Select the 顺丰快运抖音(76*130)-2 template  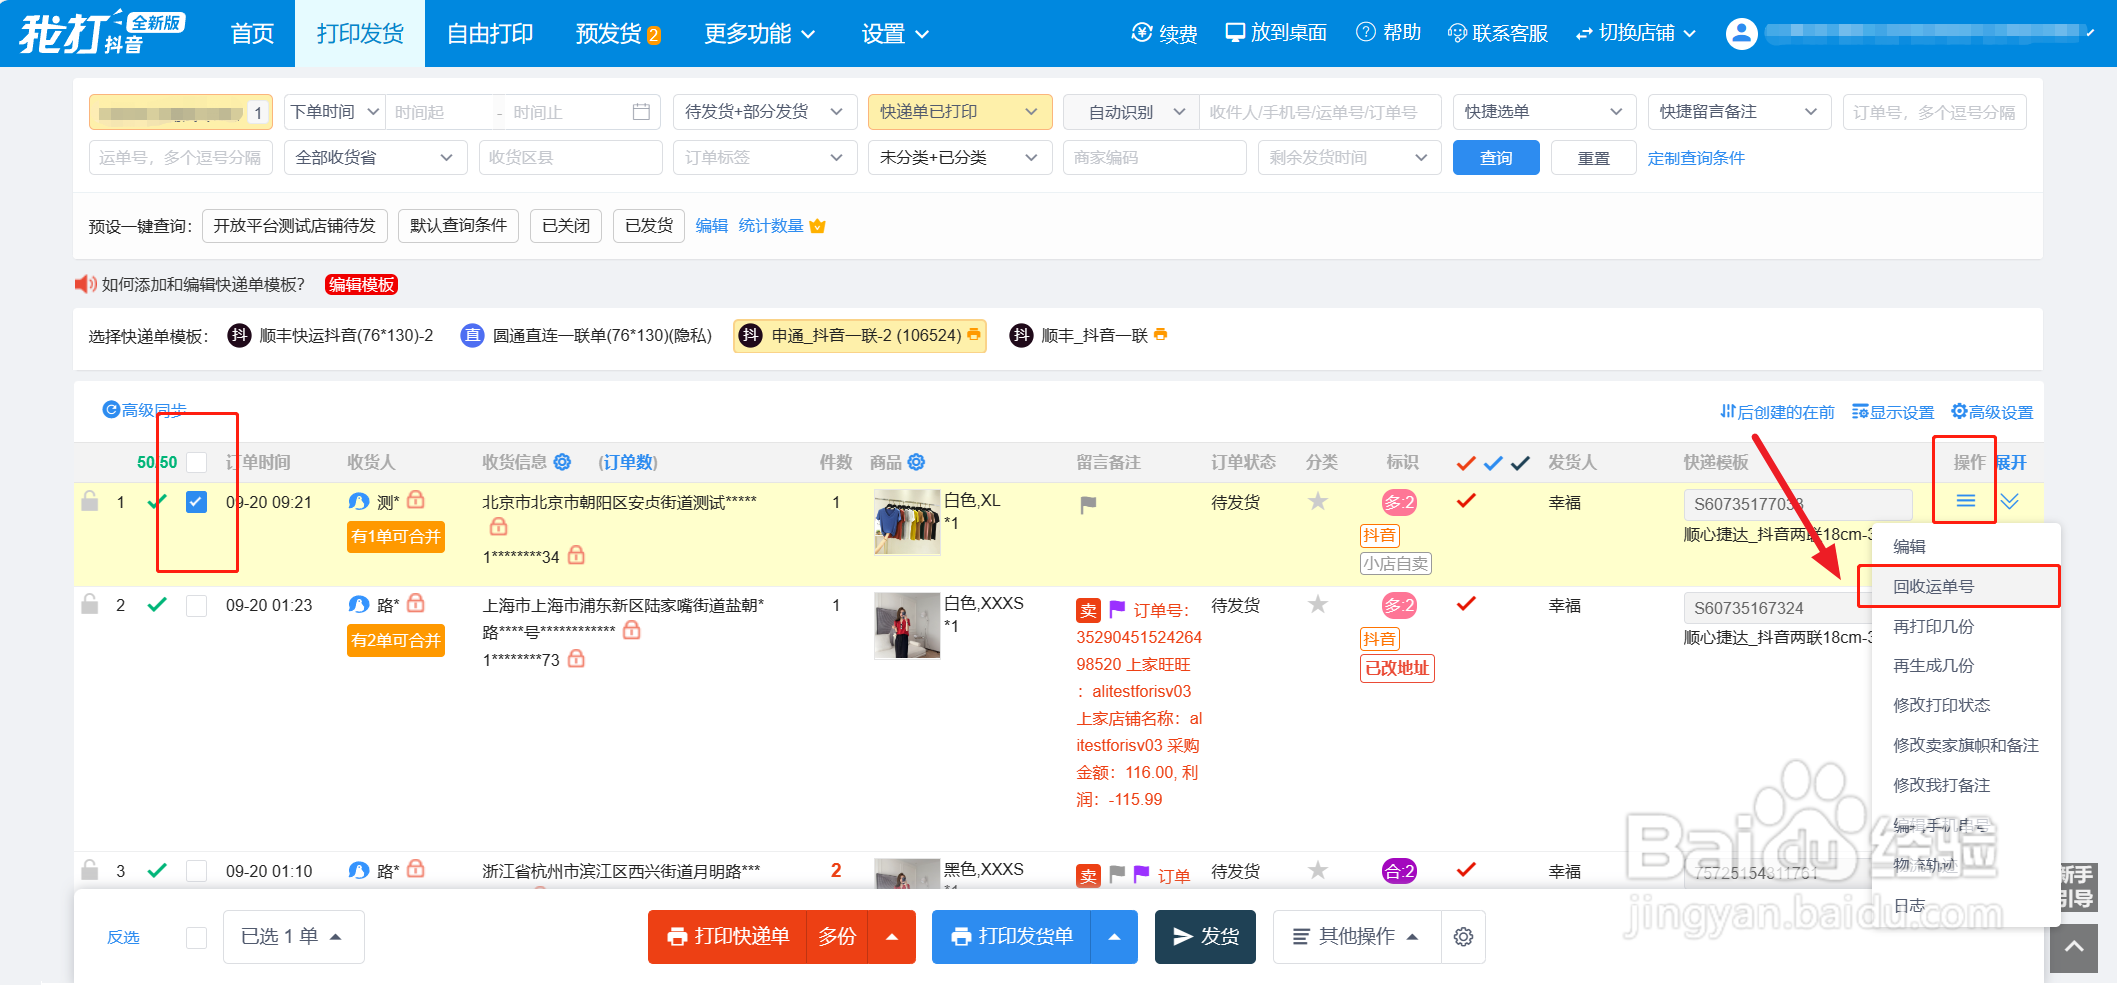(x=330, y=335)
